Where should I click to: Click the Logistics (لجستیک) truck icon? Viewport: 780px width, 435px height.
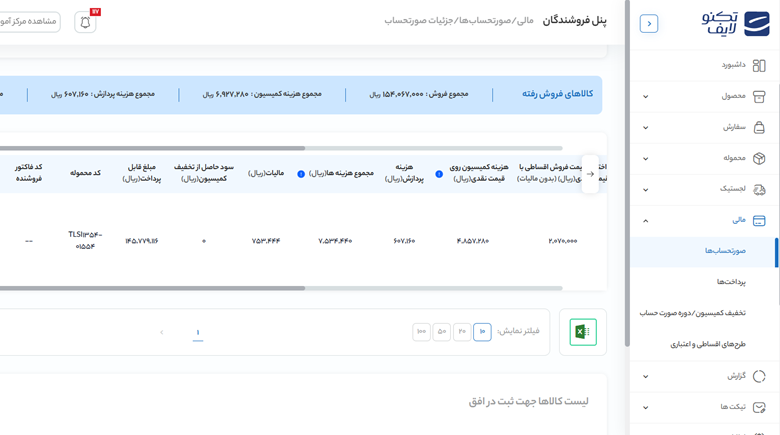[759, 189]
